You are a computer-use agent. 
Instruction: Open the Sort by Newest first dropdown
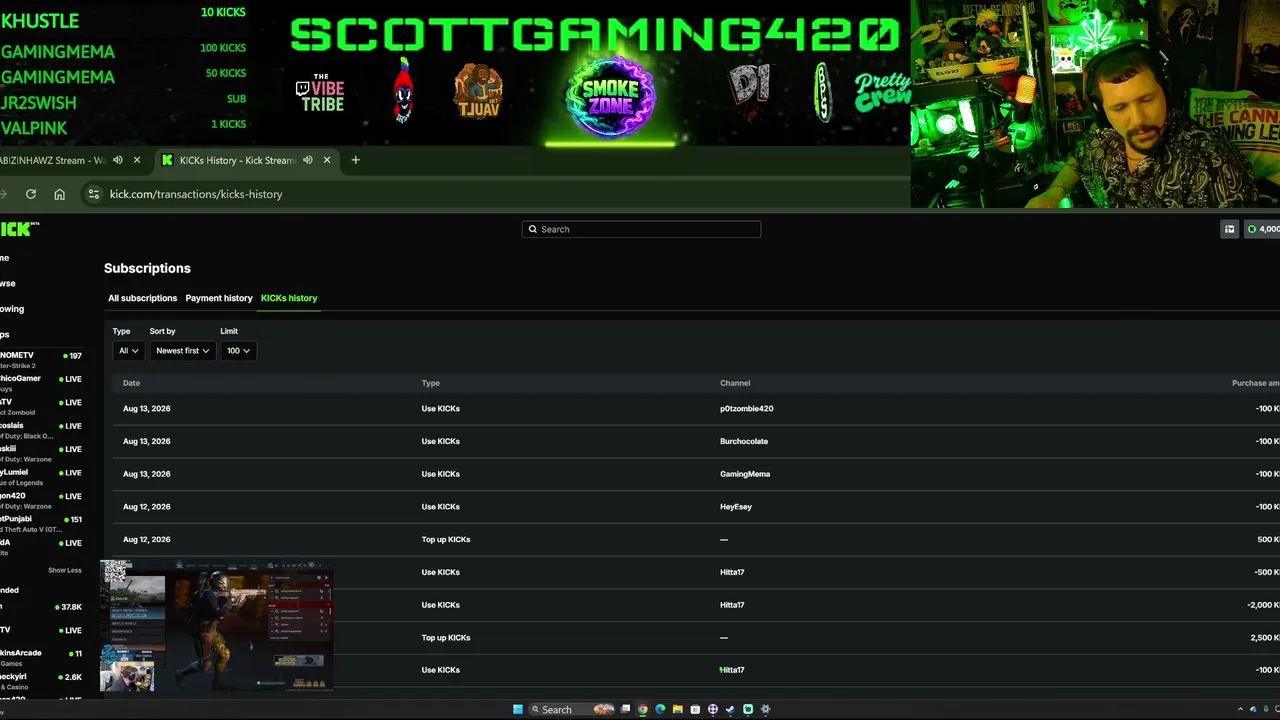click(182, 351)
